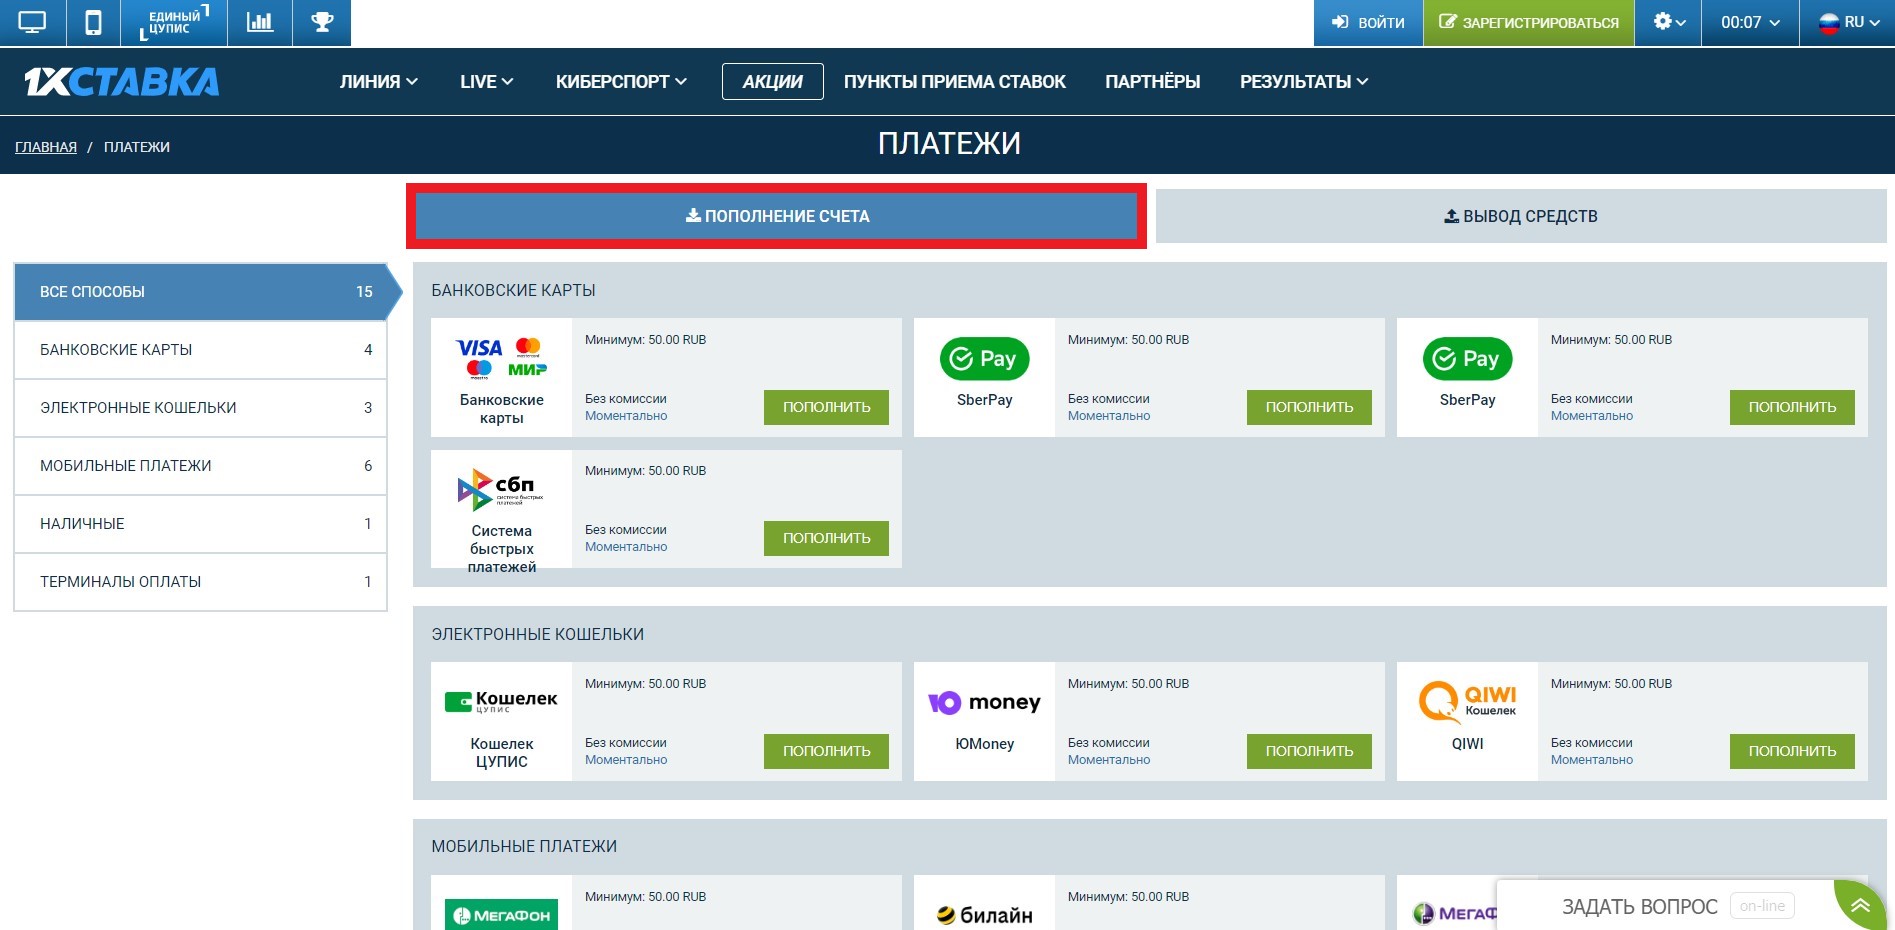The height and width of the screenshot is (930, 1895).
Task: Open the АКЦИИ page
Action: [773, 82]
